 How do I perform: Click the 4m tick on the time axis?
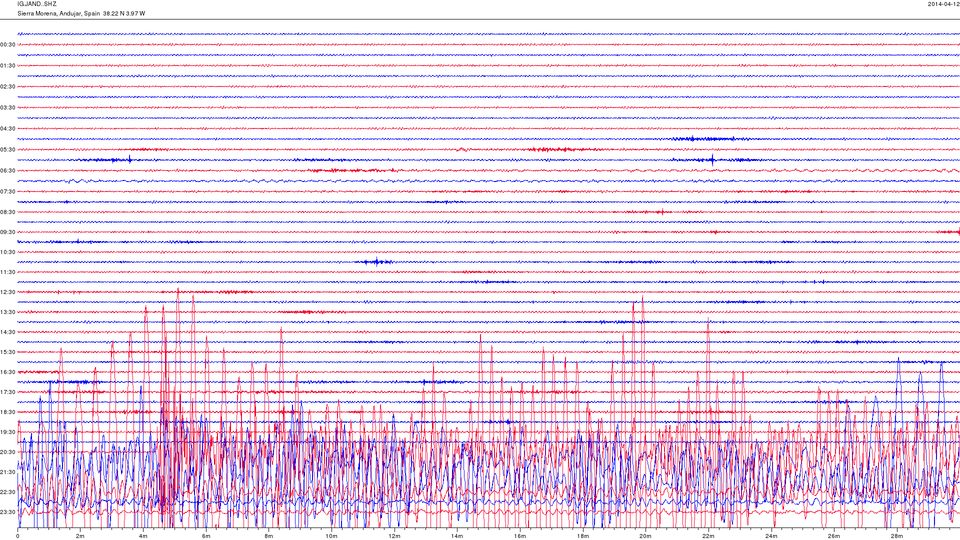pos(143,536)
